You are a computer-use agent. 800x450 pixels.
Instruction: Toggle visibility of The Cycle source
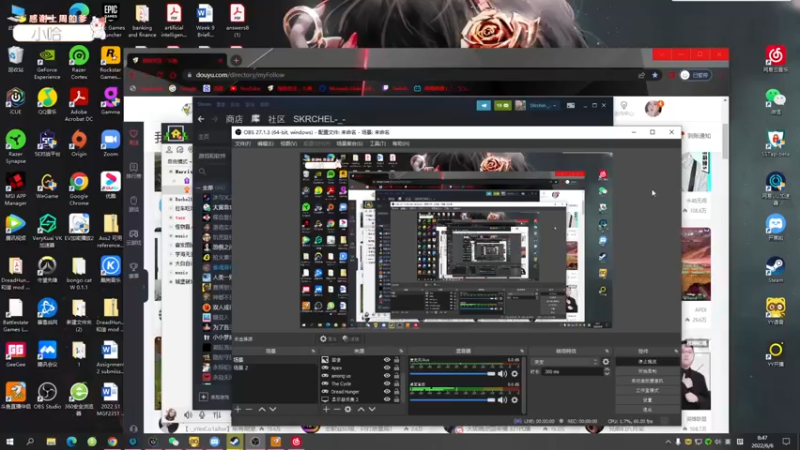pyautogui.click(x=387, y=384)
